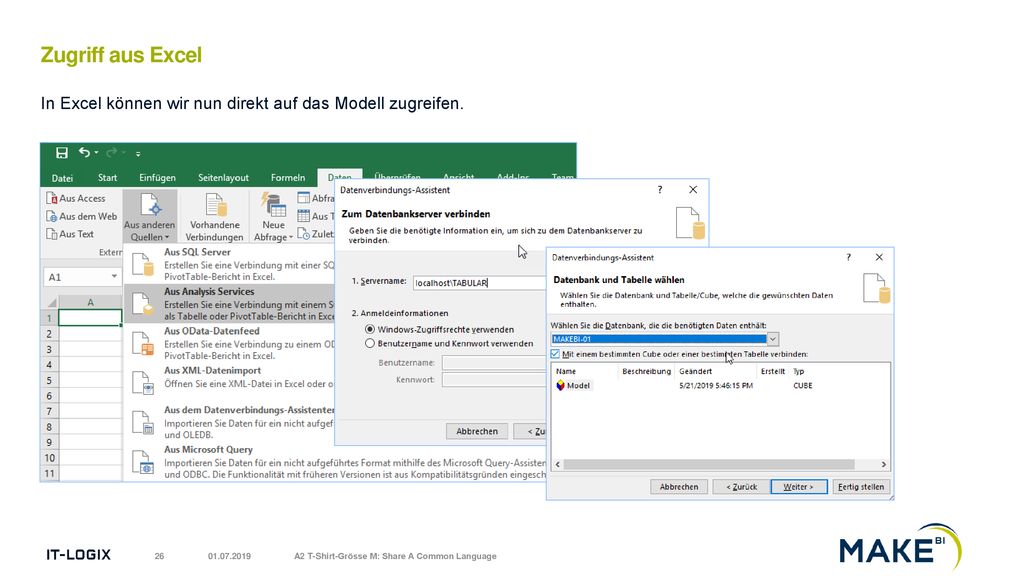
Task: Select cell A1 in the worksheet
Action: pos(90,317)
